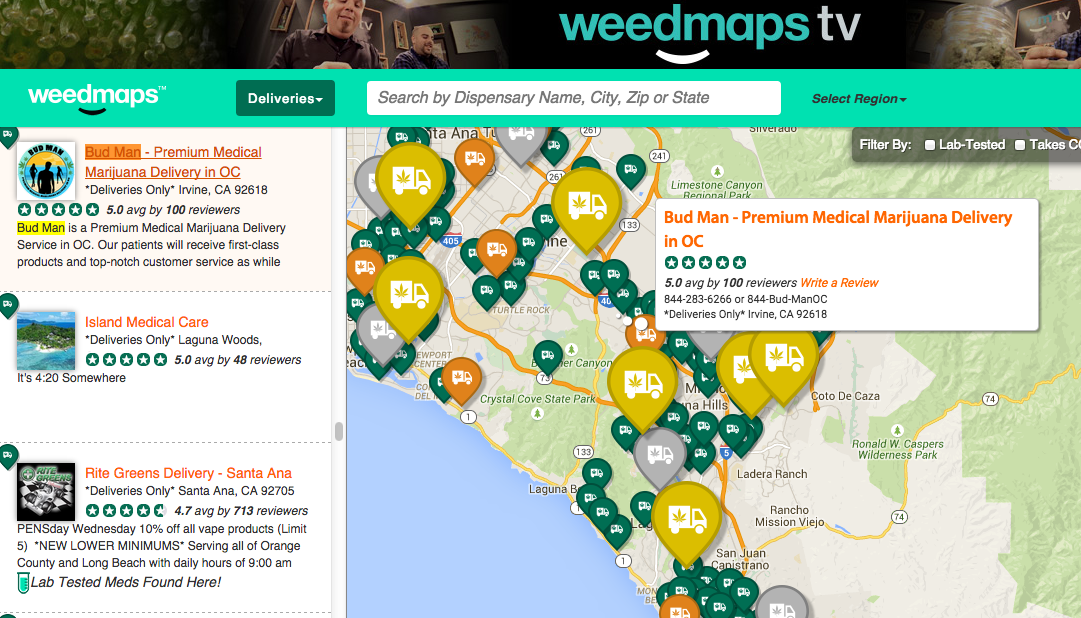
Task: Click the Bud Man logo thumbnail
Action: point(46,171)
